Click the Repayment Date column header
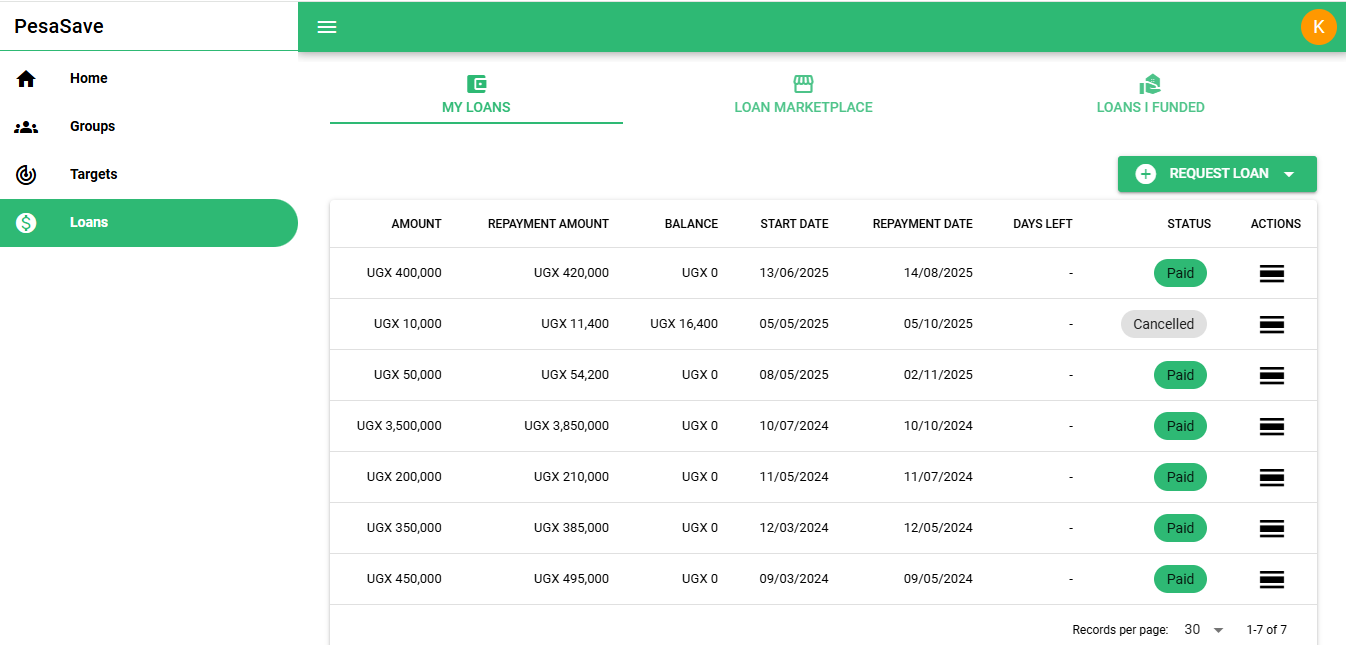The image size is (1346, 645). pos(922,224)
